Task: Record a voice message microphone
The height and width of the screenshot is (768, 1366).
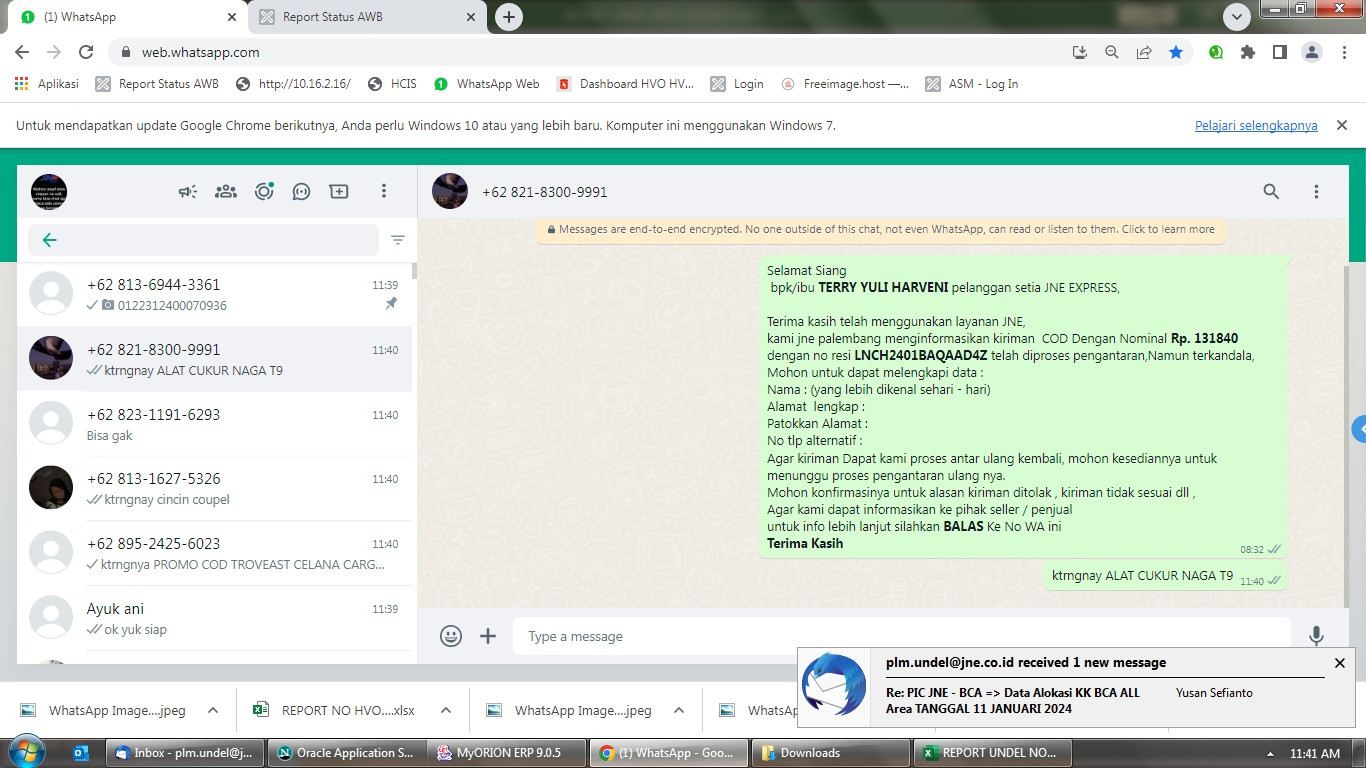Action: [1316, 636]
